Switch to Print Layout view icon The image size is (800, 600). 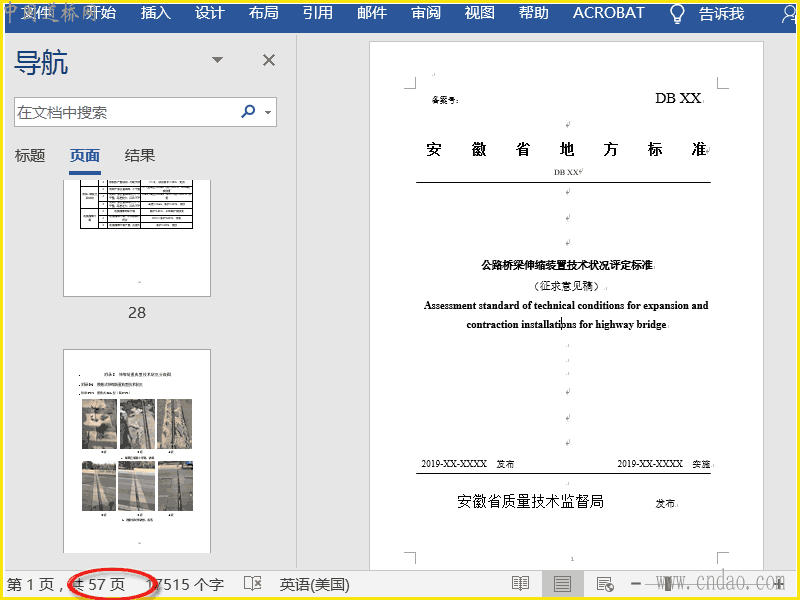point(562,584)
